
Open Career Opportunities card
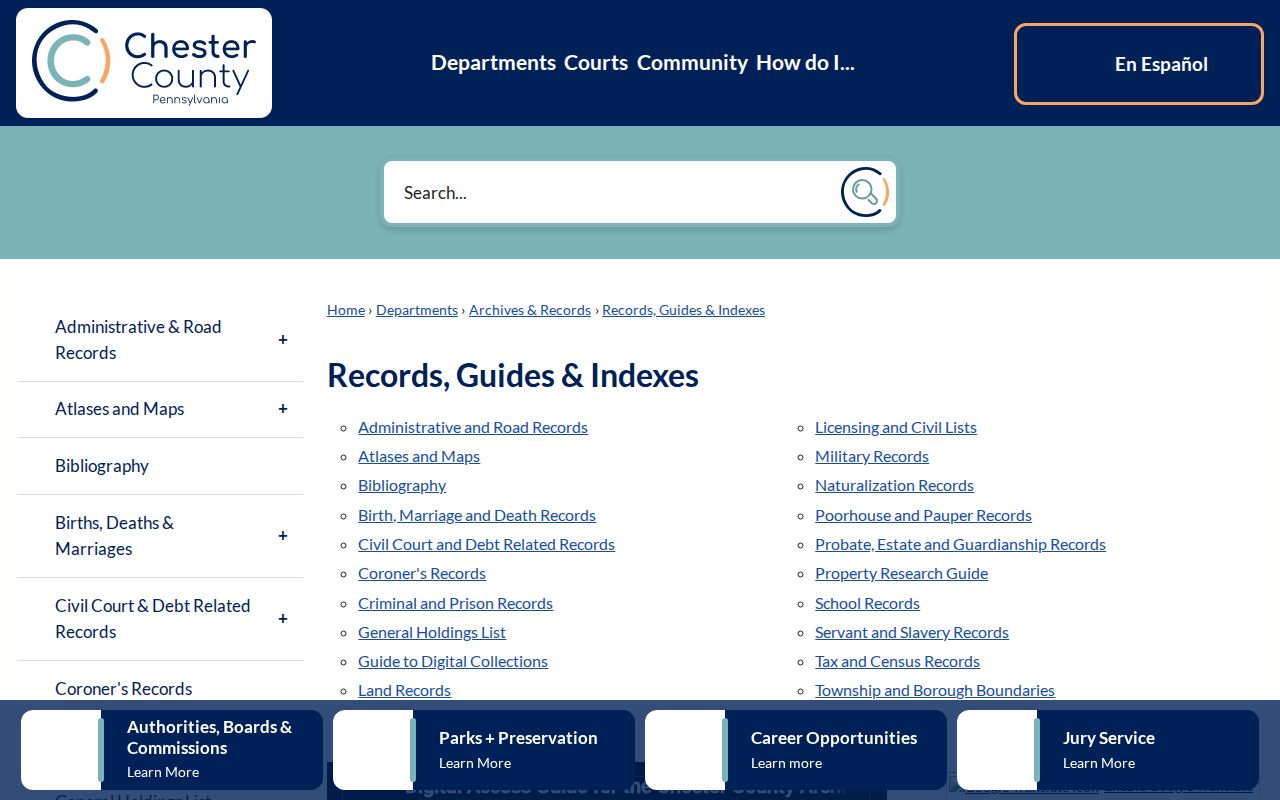point(796,750)
